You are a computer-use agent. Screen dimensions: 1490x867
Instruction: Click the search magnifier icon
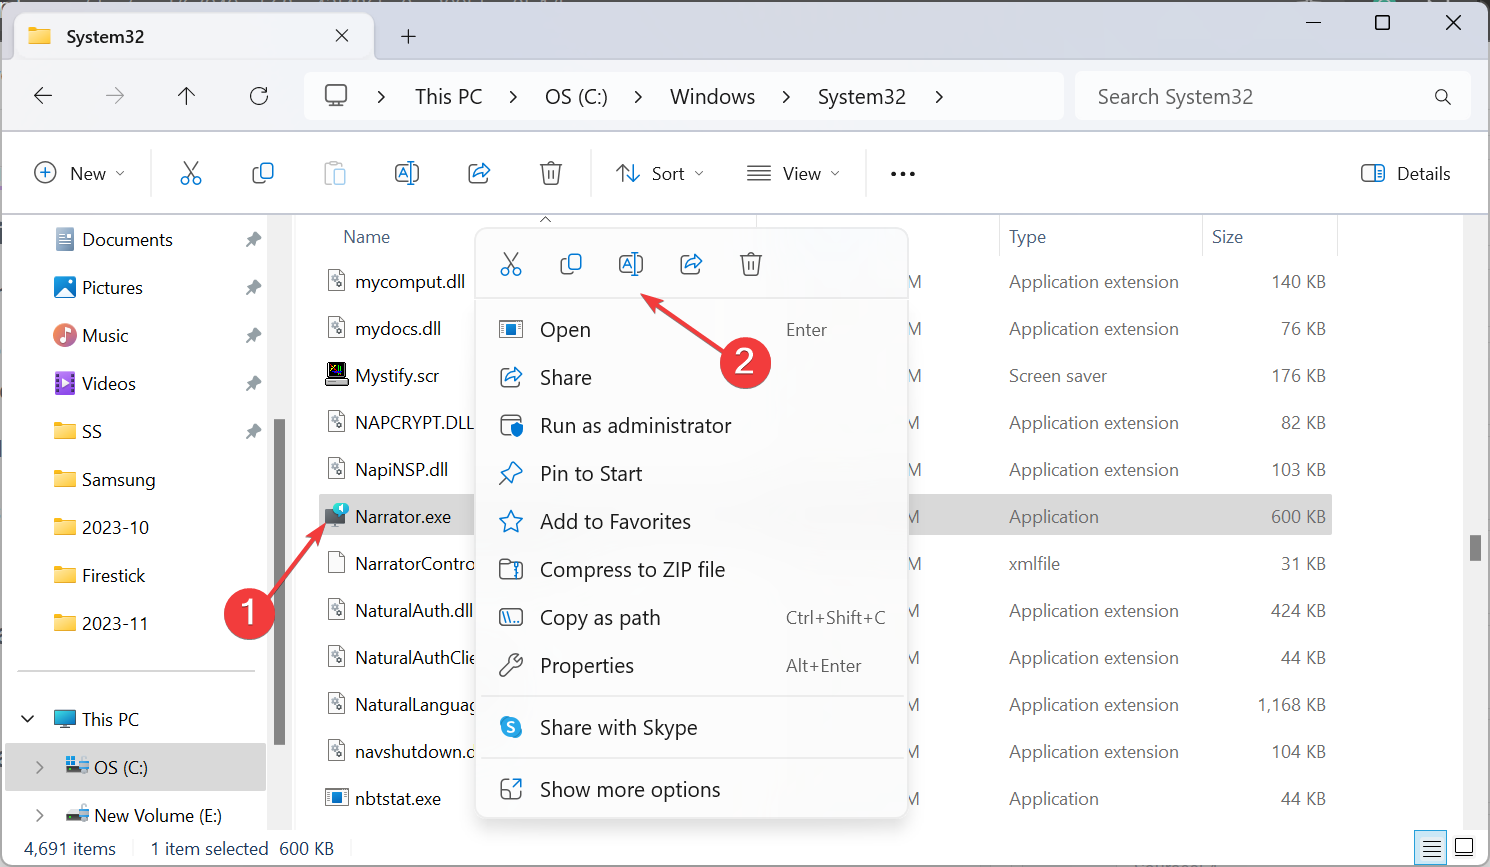1442,96
